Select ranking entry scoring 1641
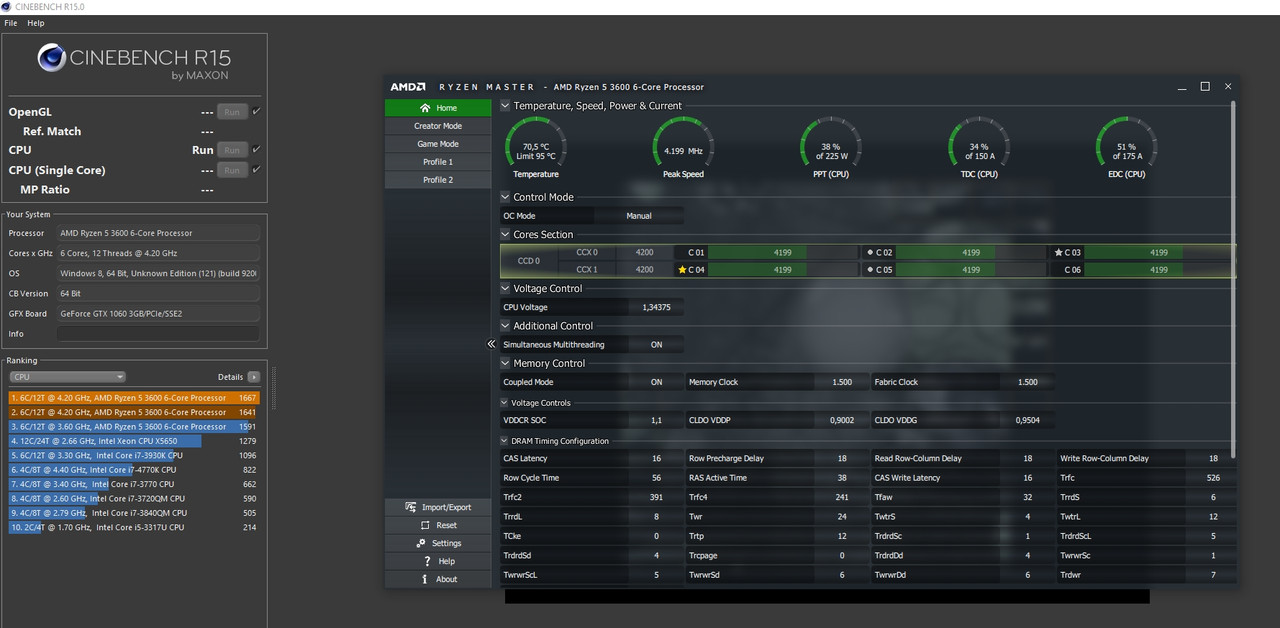This screenshot has width=1280, height=628. pyautogui.click(x=134, y=412)
